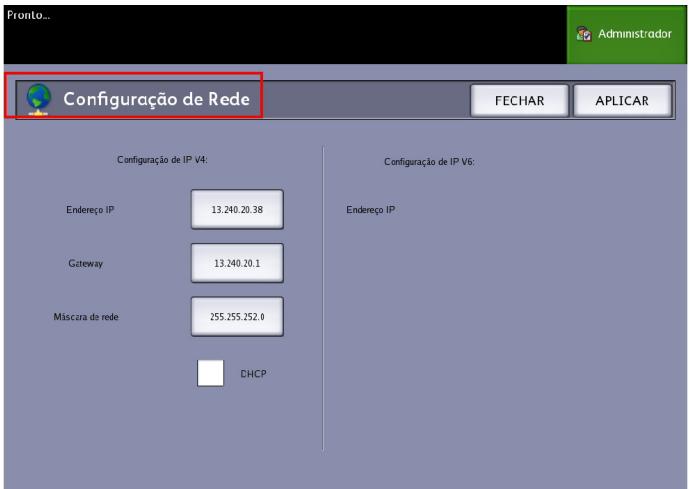Edit the Gateway field 13.240.20.1

click(237, 263)
